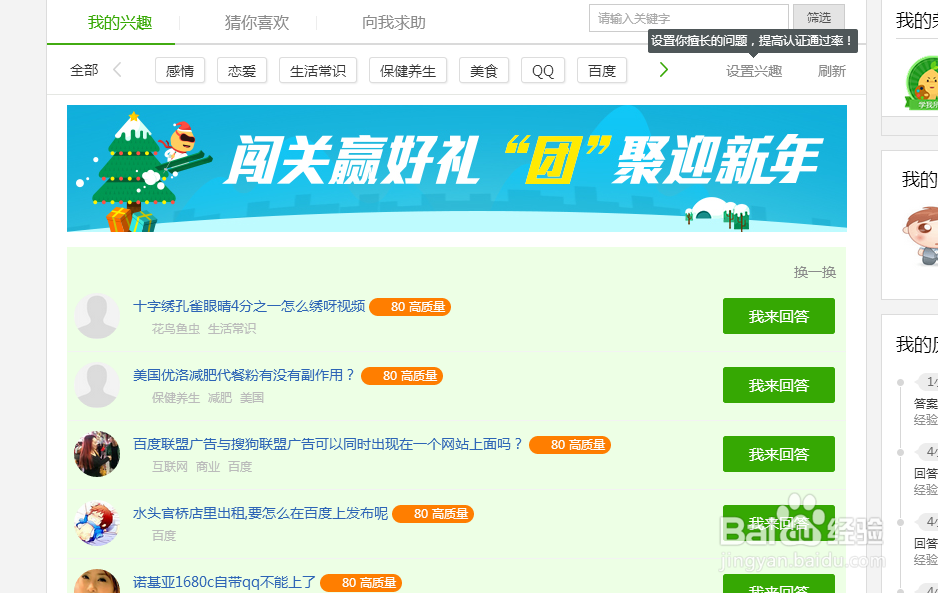
Task: Open the question about 水头官桥店里出租
Action: click(x=260, y=513)
